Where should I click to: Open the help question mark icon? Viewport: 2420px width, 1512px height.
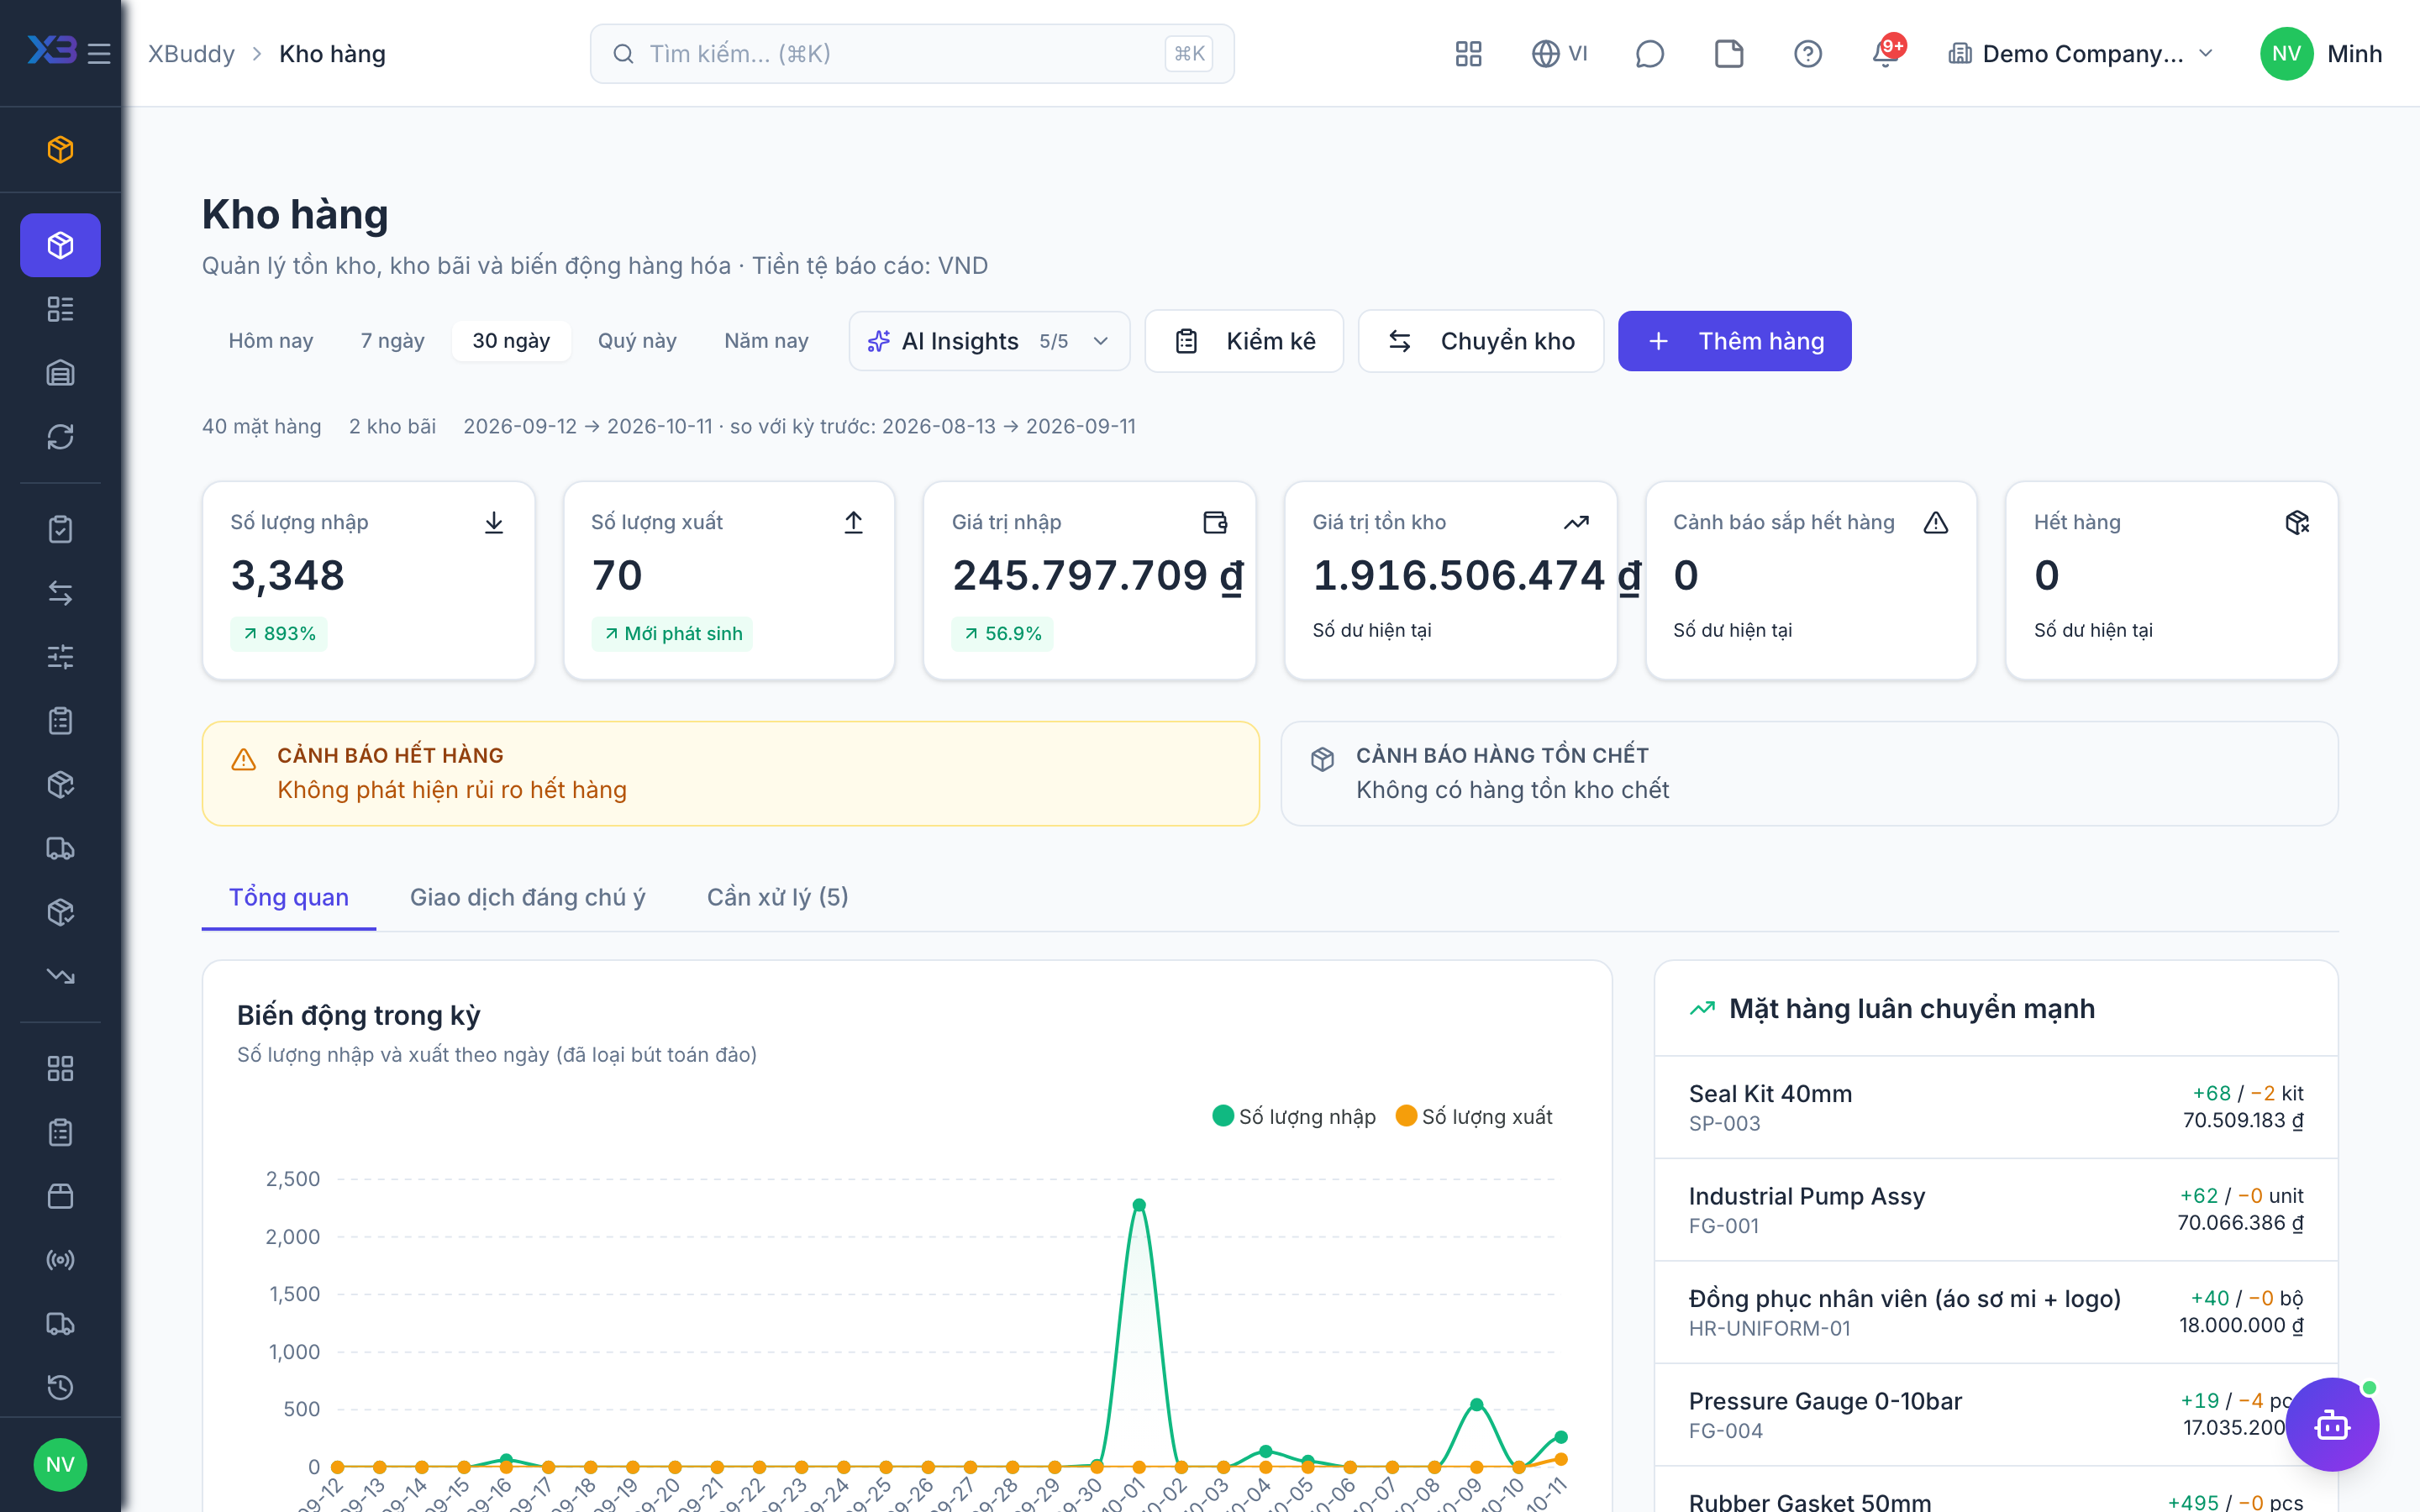(x=1808, y=54)
